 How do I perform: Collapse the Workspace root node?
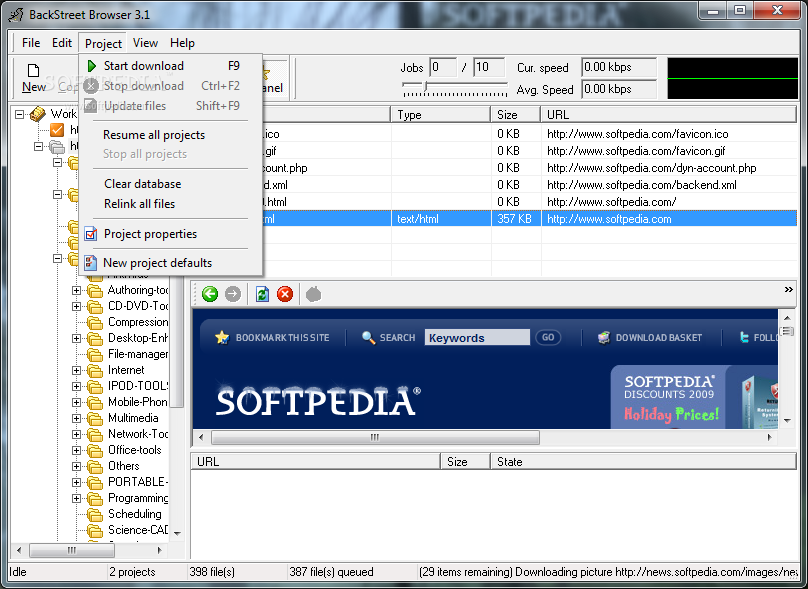tap(20, 114)
